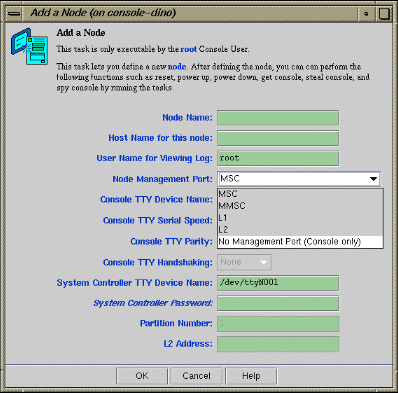Pick the L2 management port option

[300, 230]
